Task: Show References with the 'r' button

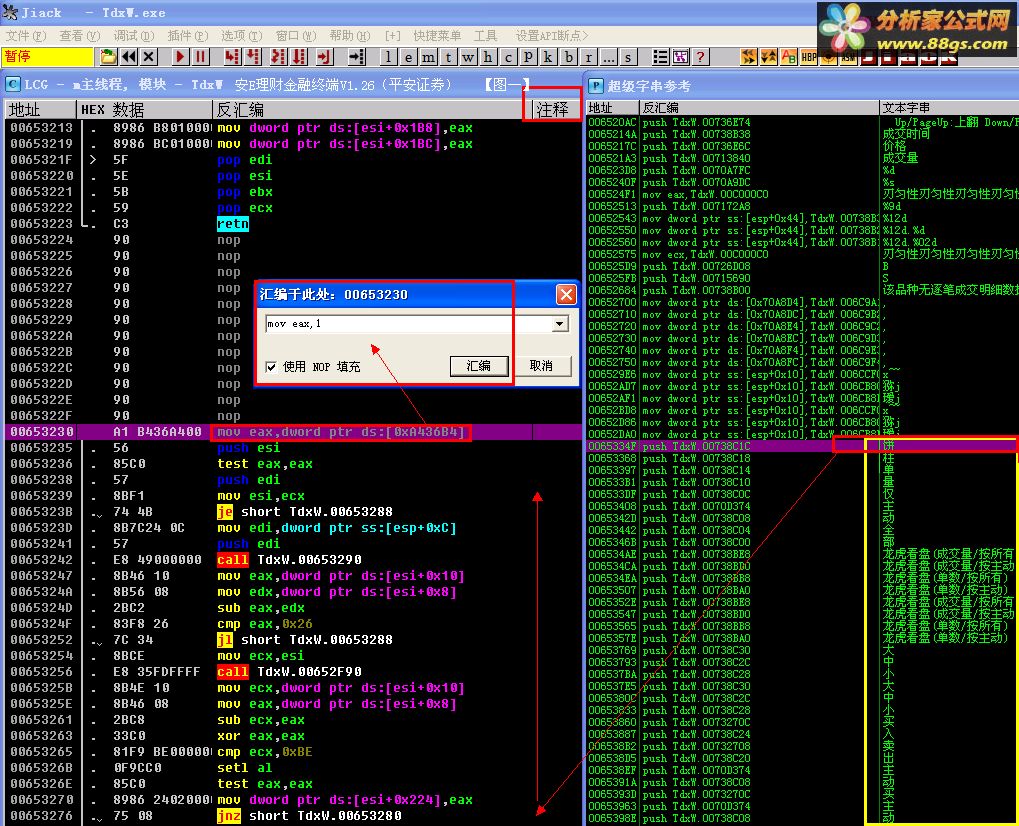Action: coord(589,57)
